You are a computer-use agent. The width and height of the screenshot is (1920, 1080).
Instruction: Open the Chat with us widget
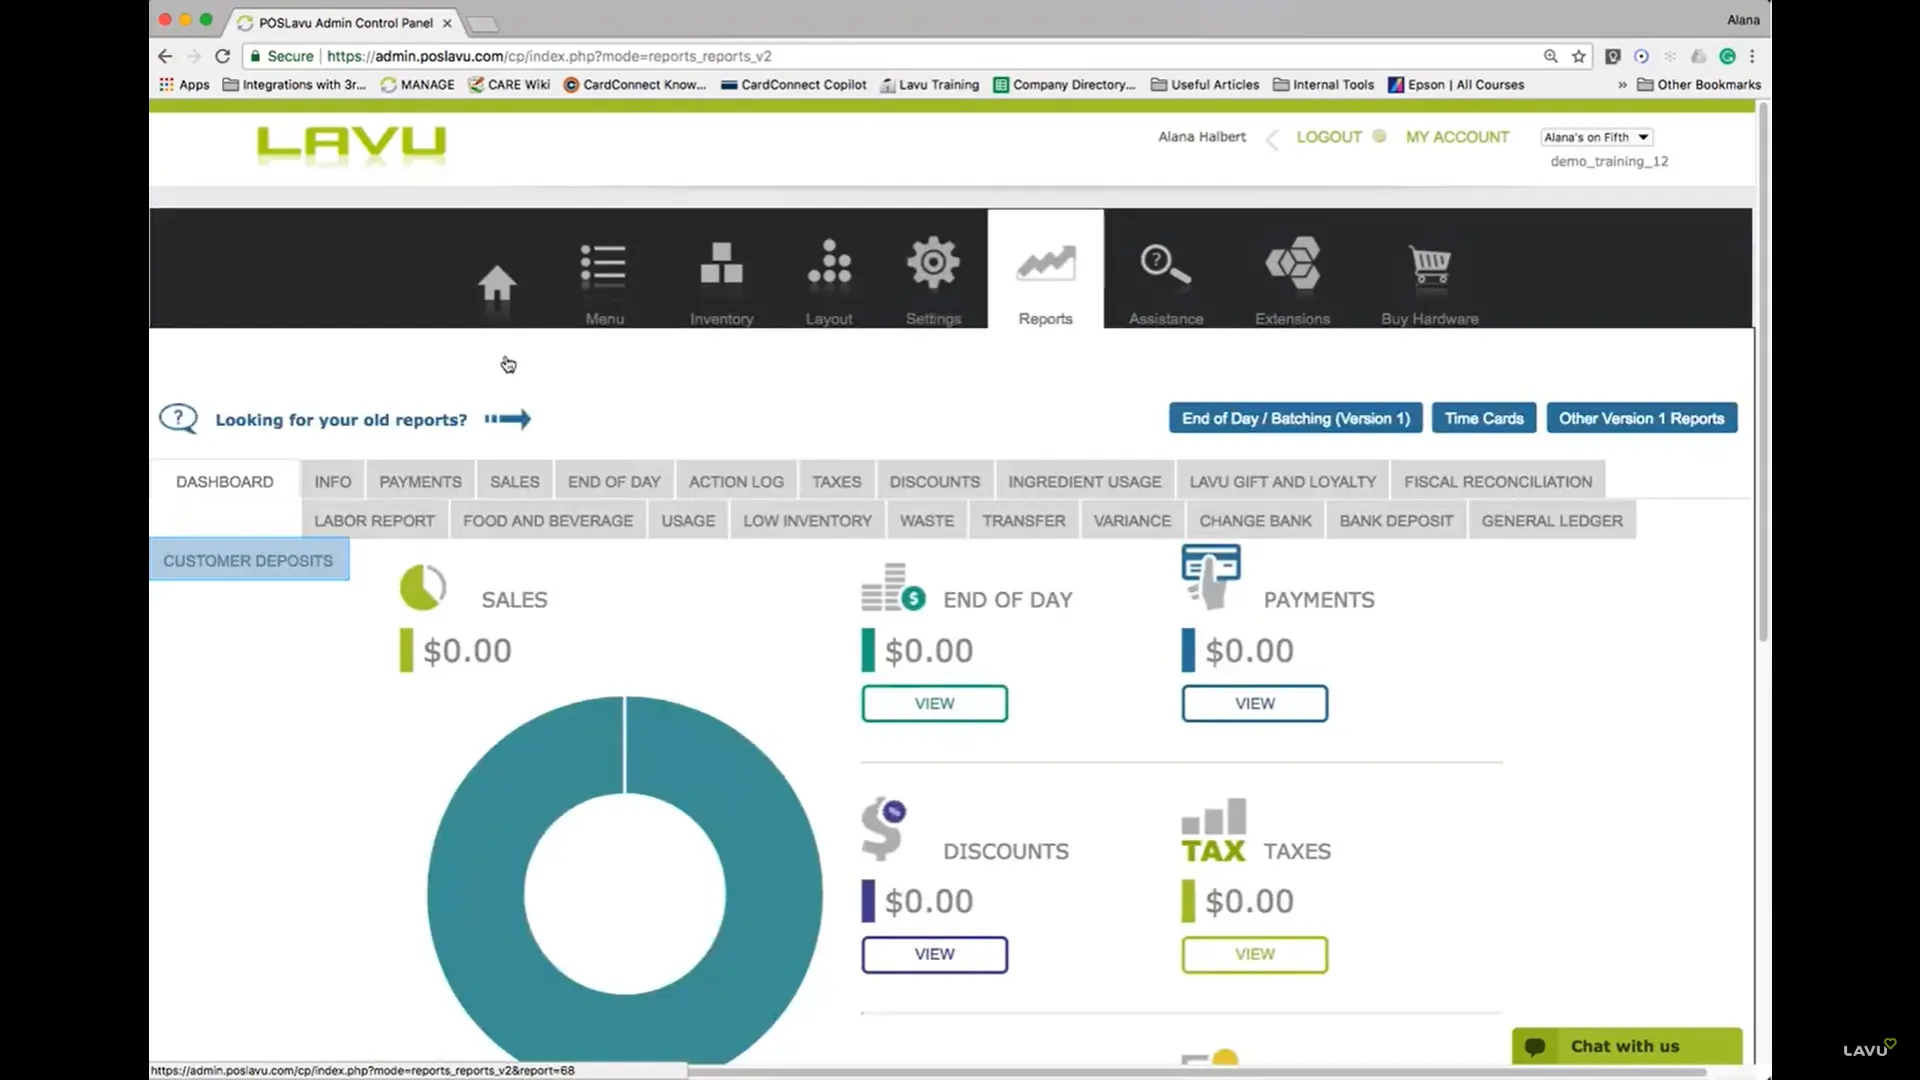coord(1627,1046)
